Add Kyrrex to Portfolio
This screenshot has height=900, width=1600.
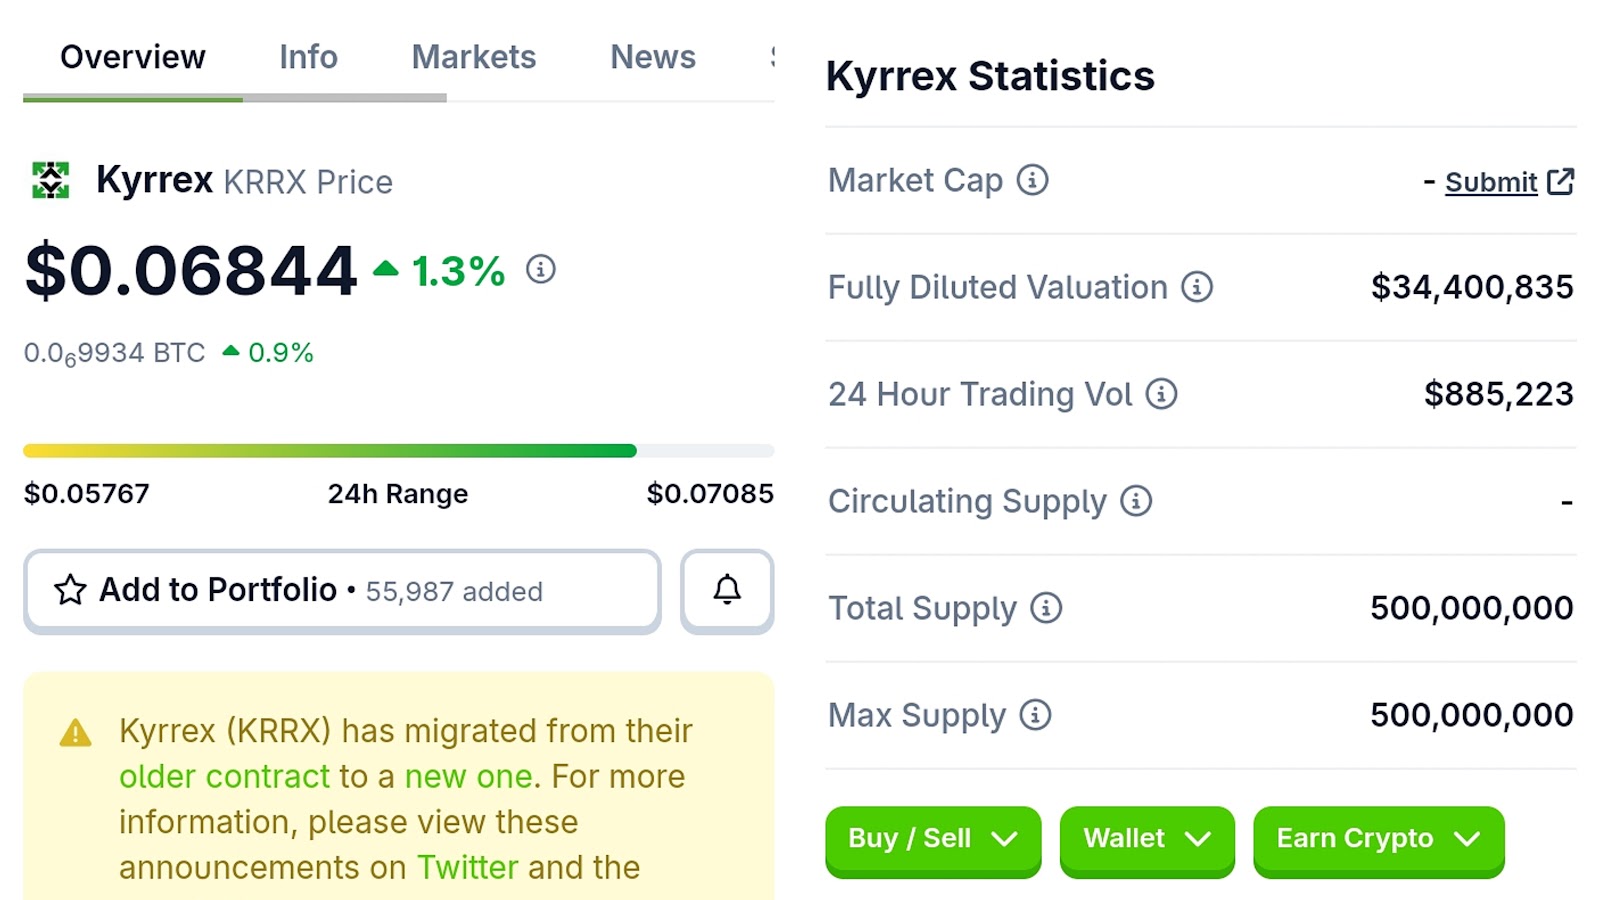tap(342, 591)
